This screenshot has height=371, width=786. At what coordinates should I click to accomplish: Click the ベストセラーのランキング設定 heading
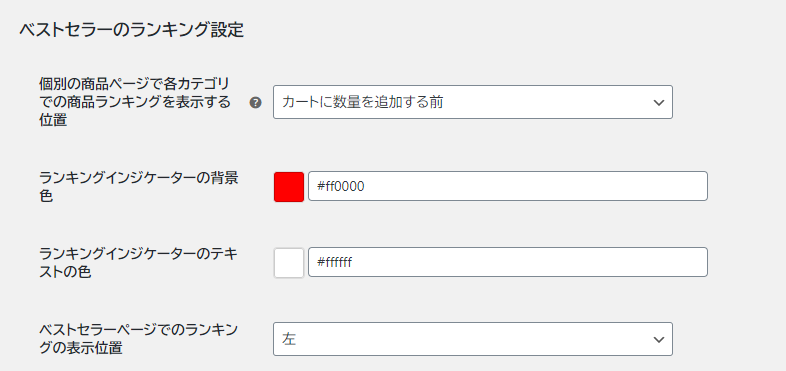tap(131, 30)
